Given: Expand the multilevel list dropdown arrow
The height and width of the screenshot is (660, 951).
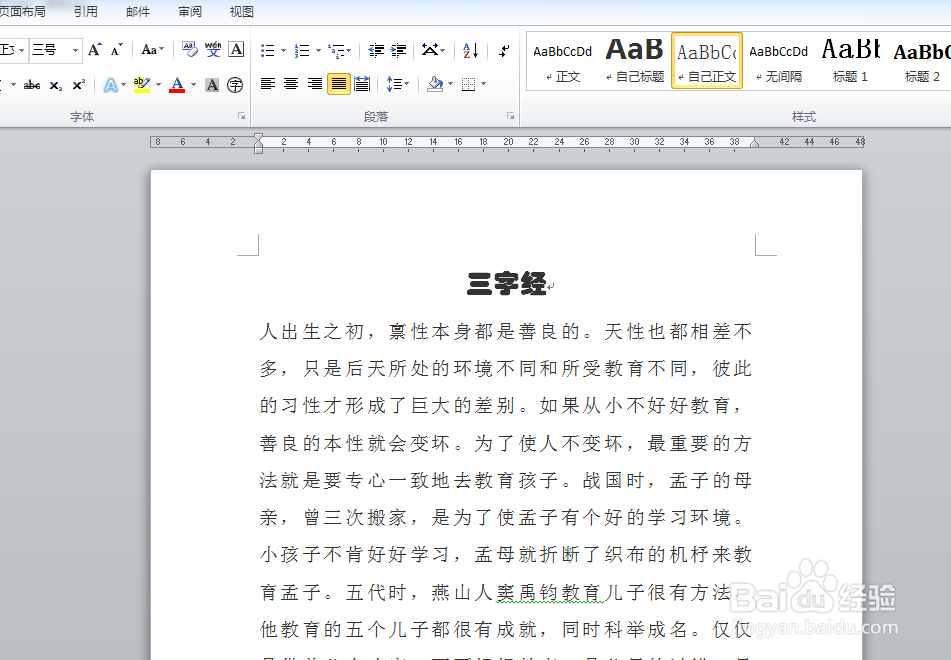Looking at the screenshot, I should point(349,51).
